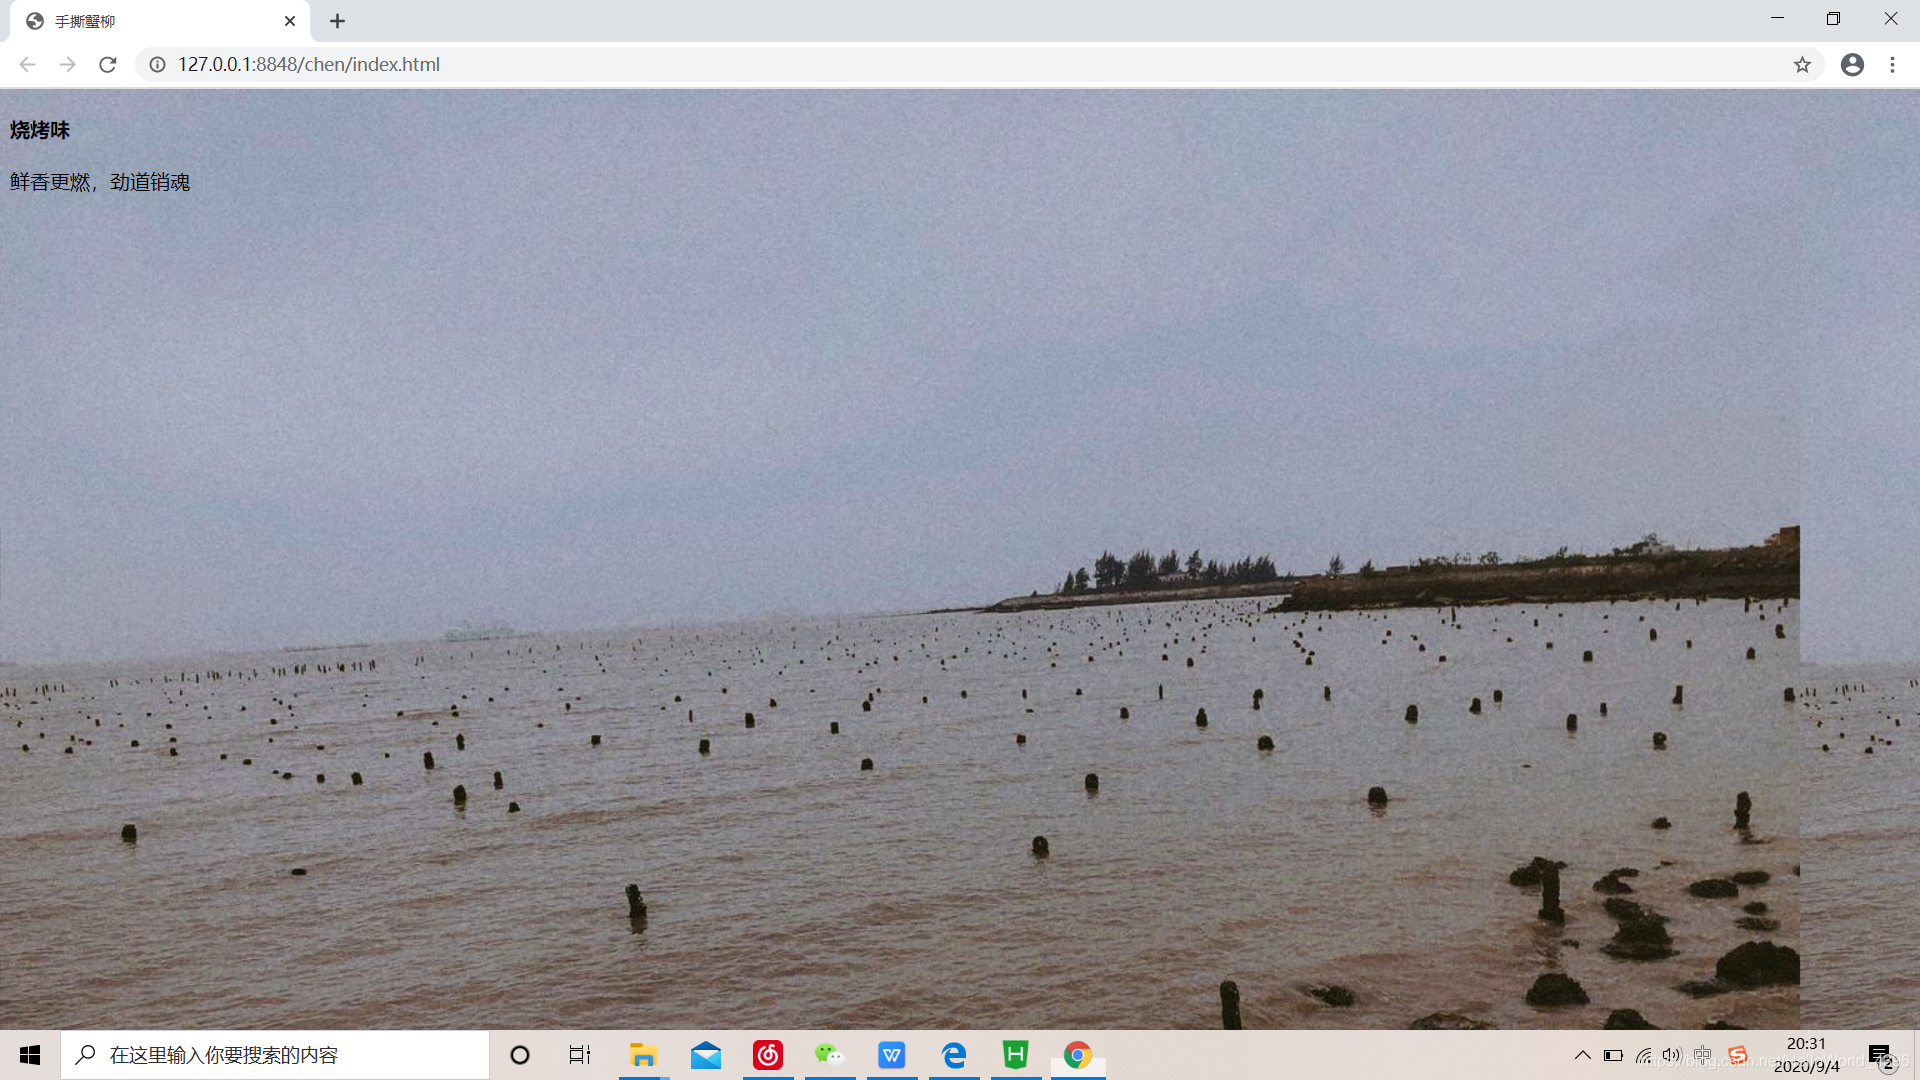Viewport: 1920px width, 1080px height.
Task: Click the taskbar search box
Action: coord(275,1055)
